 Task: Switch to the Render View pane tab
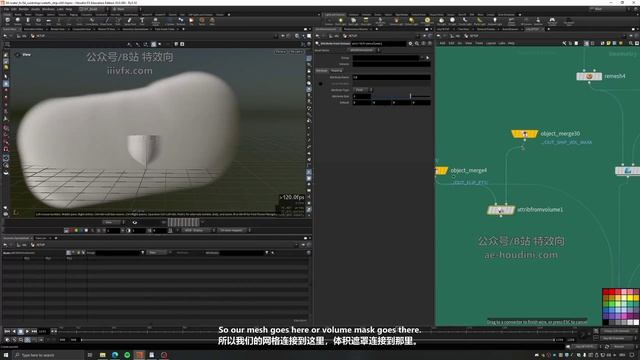(x=58, y=29)
